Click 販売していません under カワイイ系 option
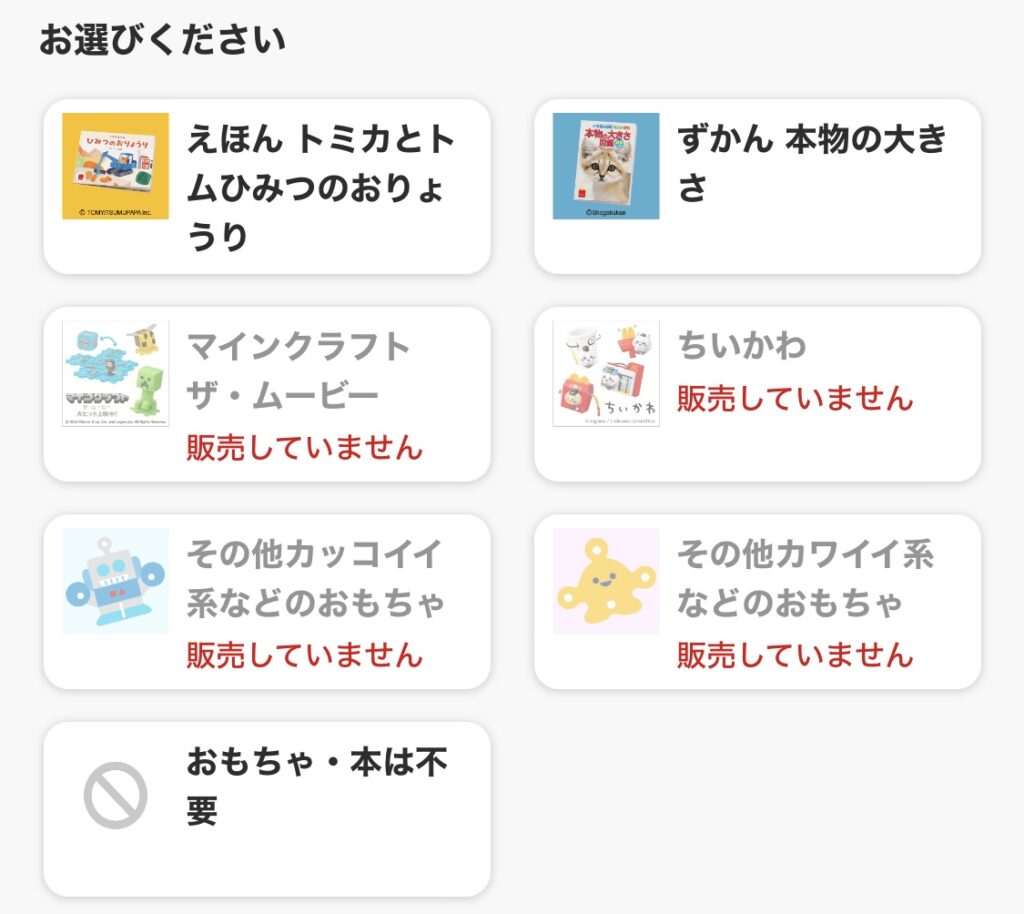The image size is (1024, 914). click(795, 655)
